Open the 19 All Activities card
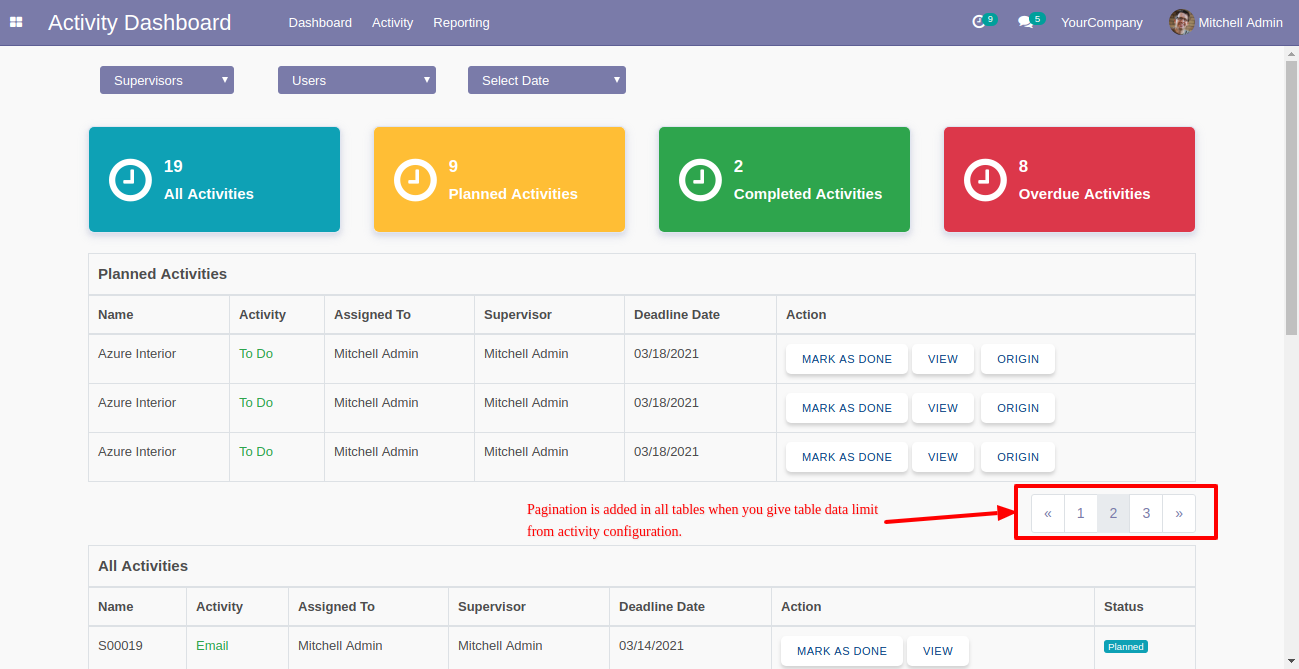 [214, 179]
